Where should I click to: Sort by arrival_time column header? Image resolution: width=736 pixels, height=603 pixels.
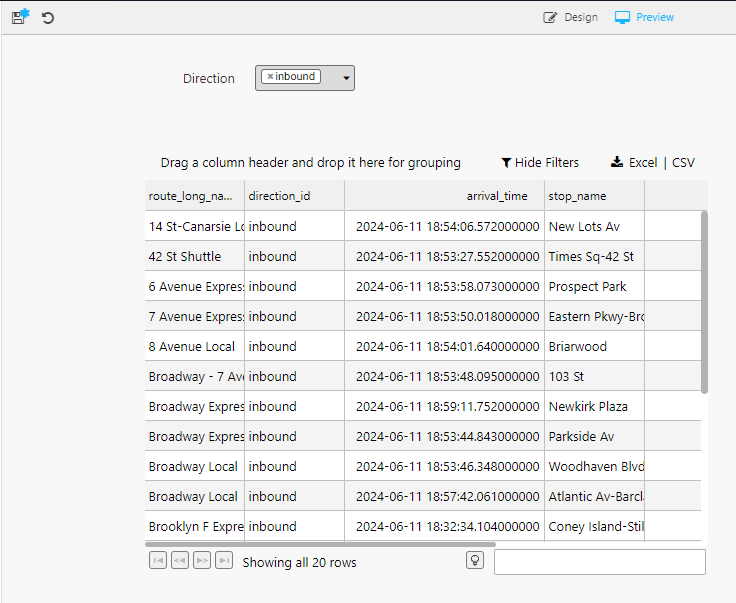(496, 196)
